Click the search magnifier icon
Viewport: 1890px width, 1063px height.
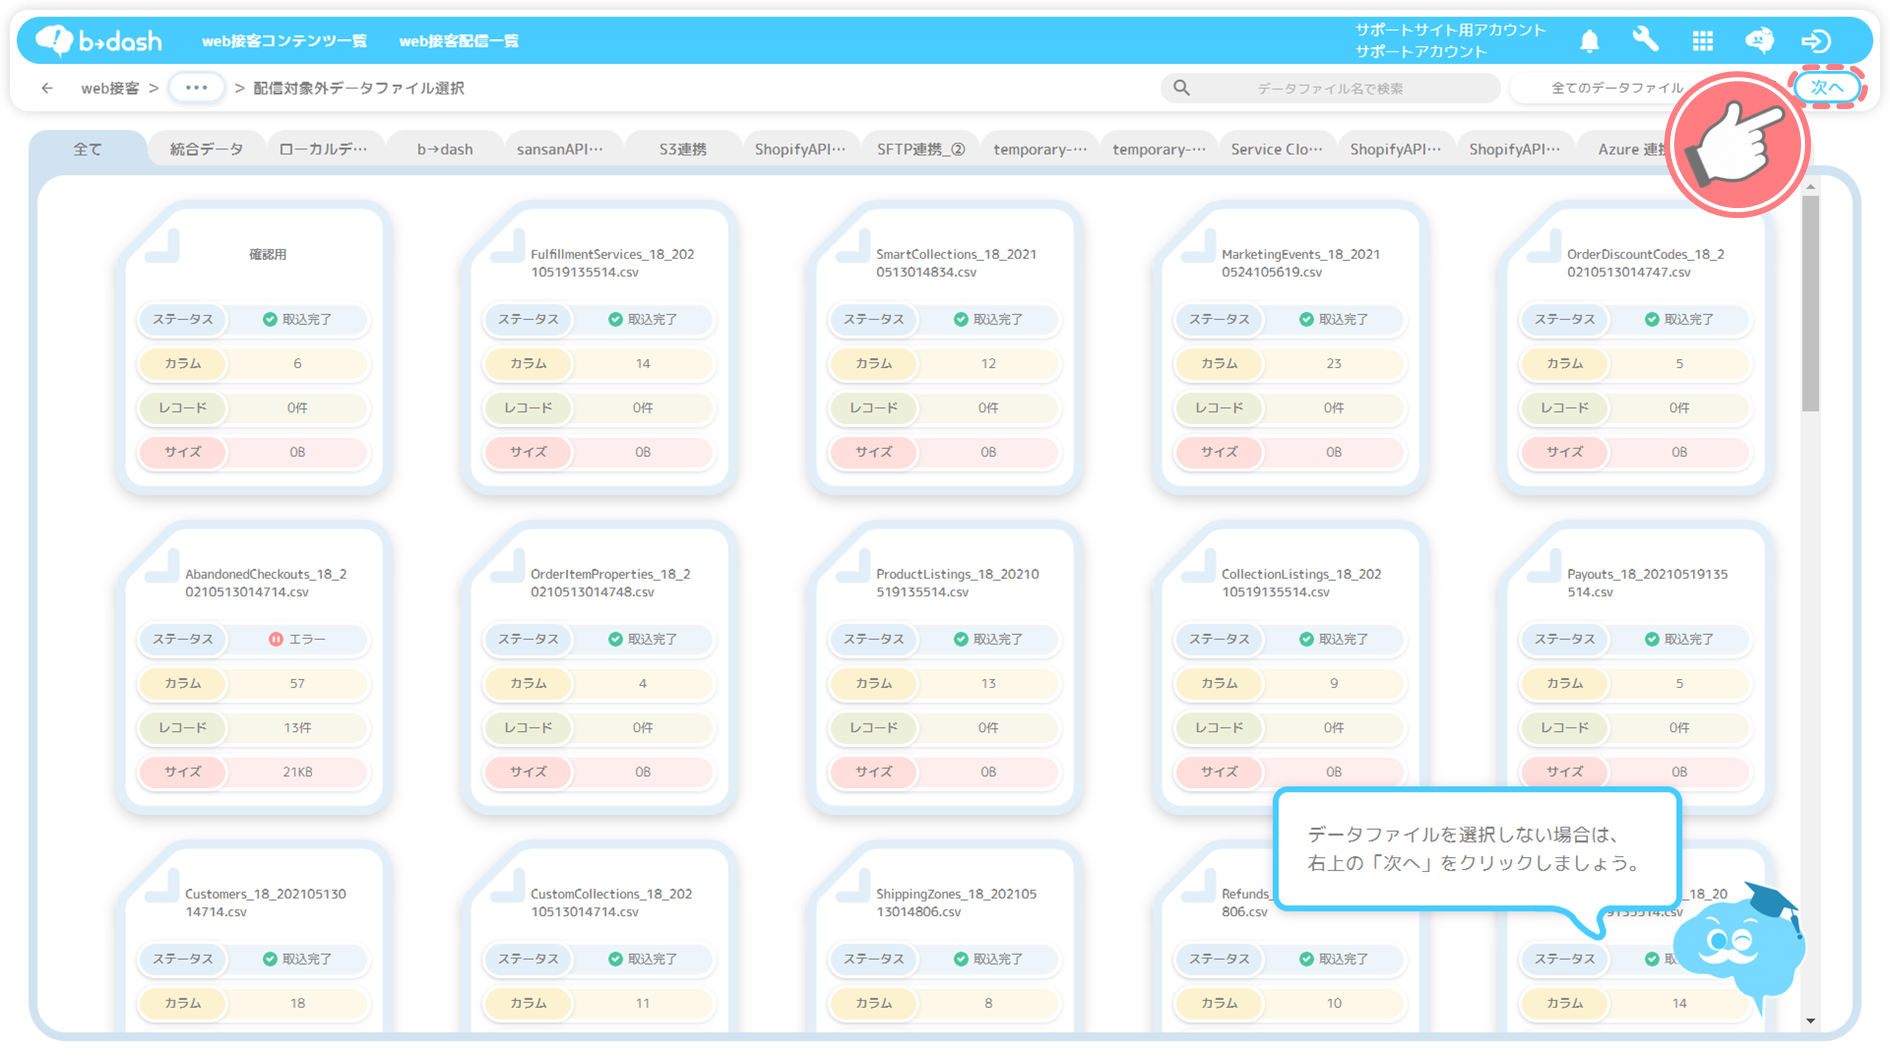(x=1181, y=88)
